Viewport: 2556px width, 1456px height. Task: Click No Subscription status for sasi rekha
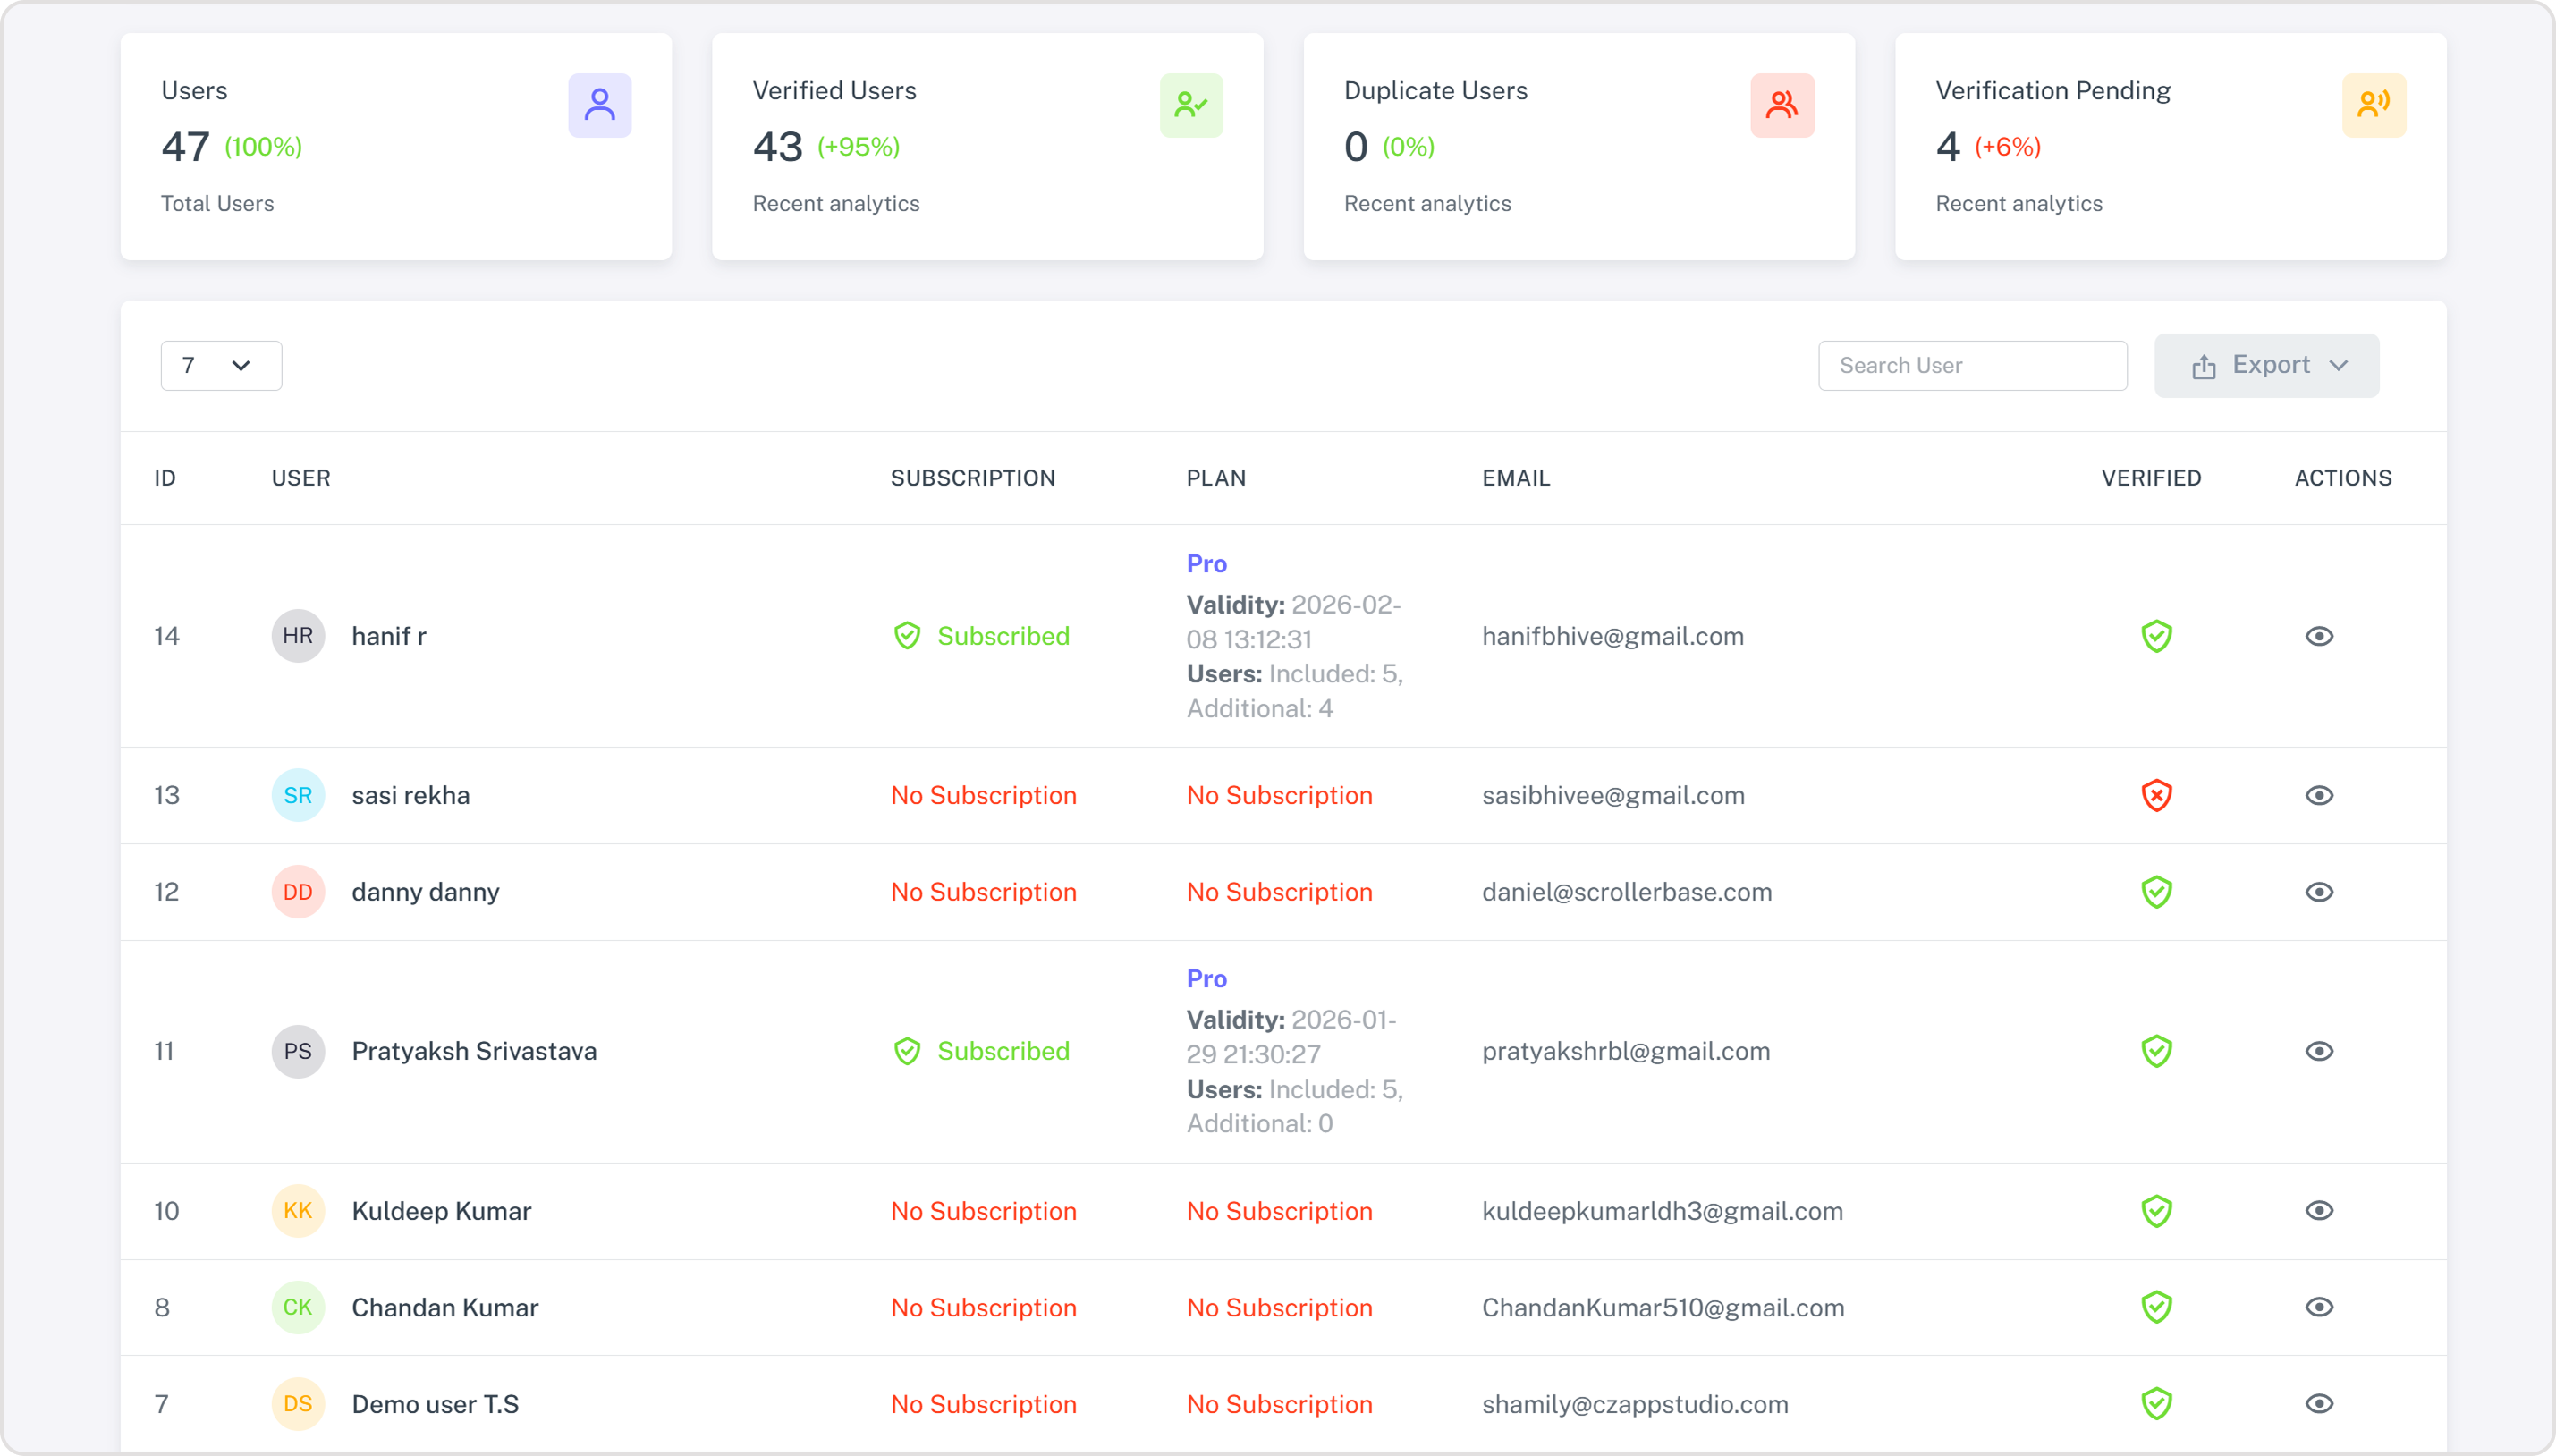tap(984, 795)
